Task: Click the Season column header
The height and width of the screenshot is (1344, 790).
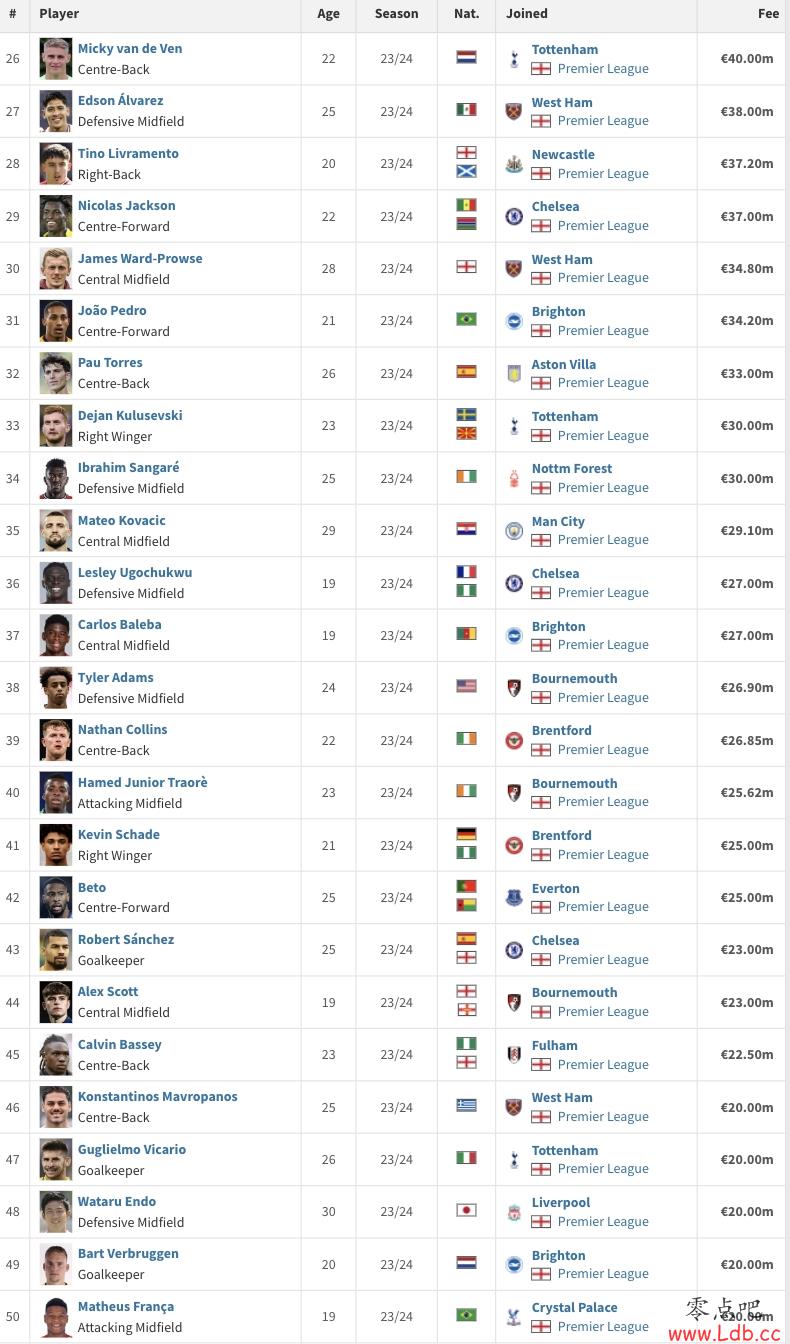Action: pos(396,14)
